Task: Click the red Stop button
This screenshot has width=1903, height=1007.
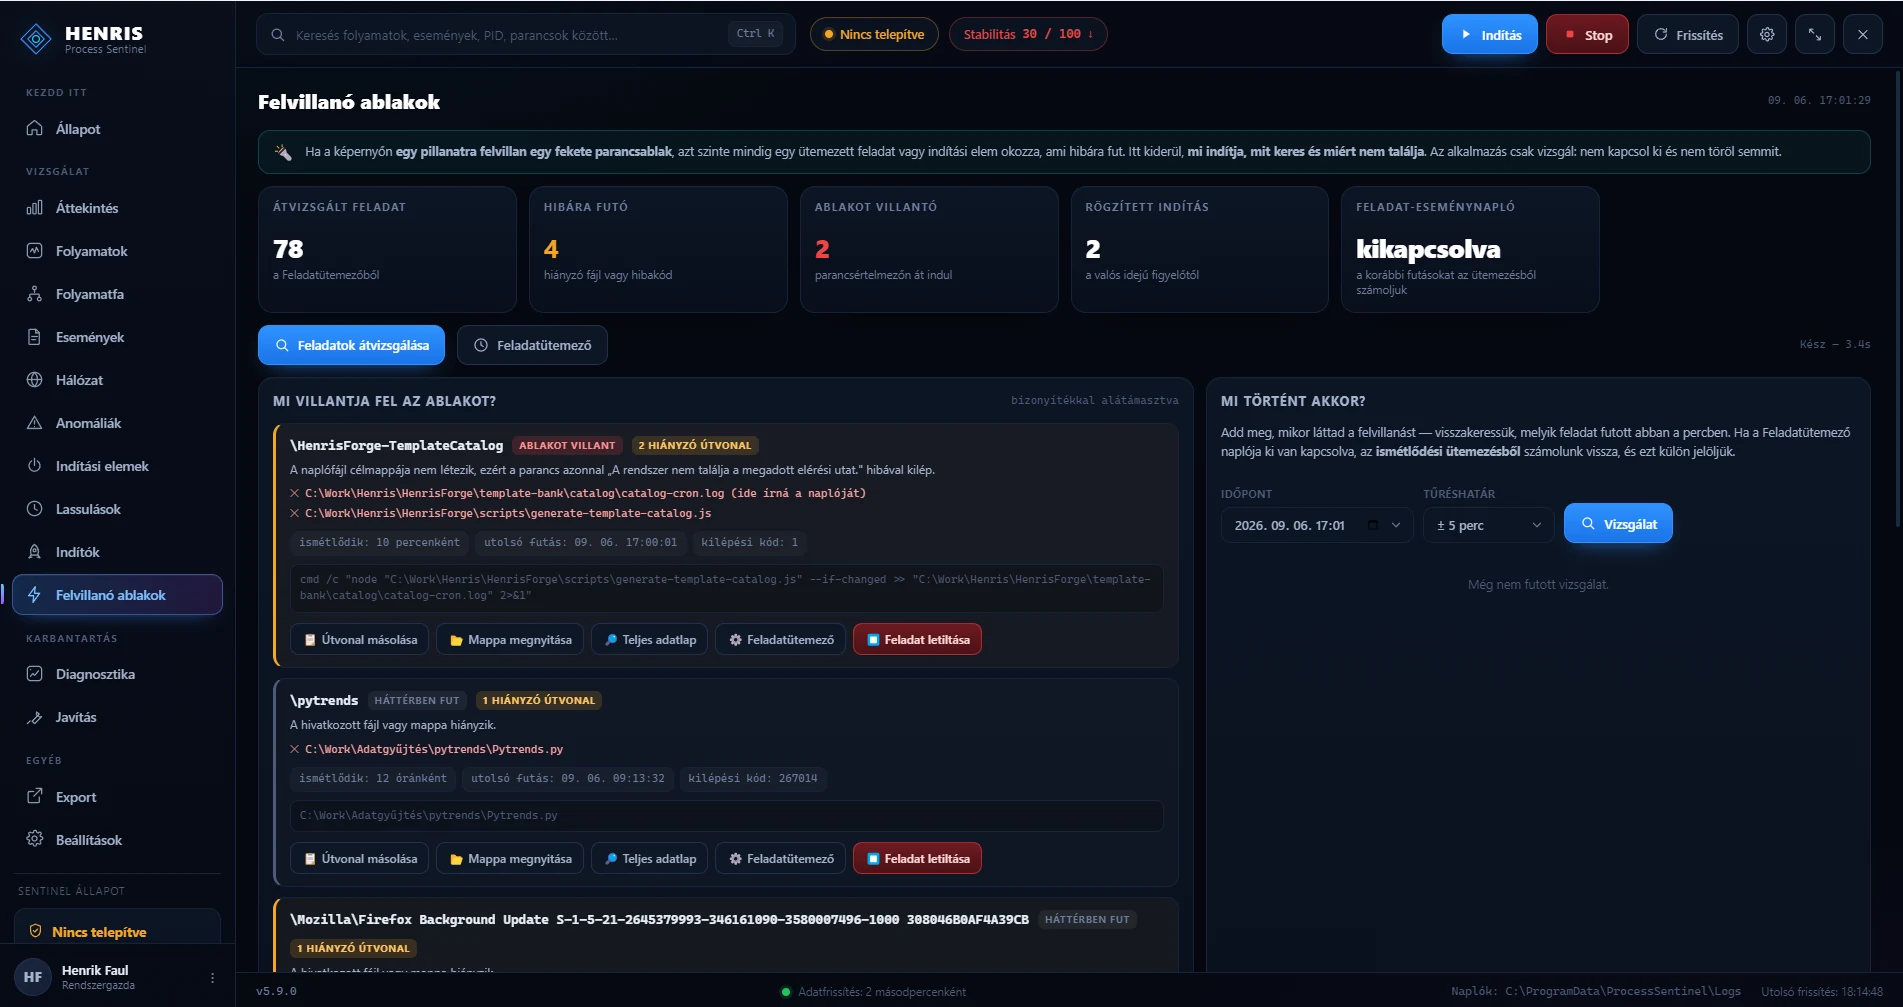Action: 1587,34
